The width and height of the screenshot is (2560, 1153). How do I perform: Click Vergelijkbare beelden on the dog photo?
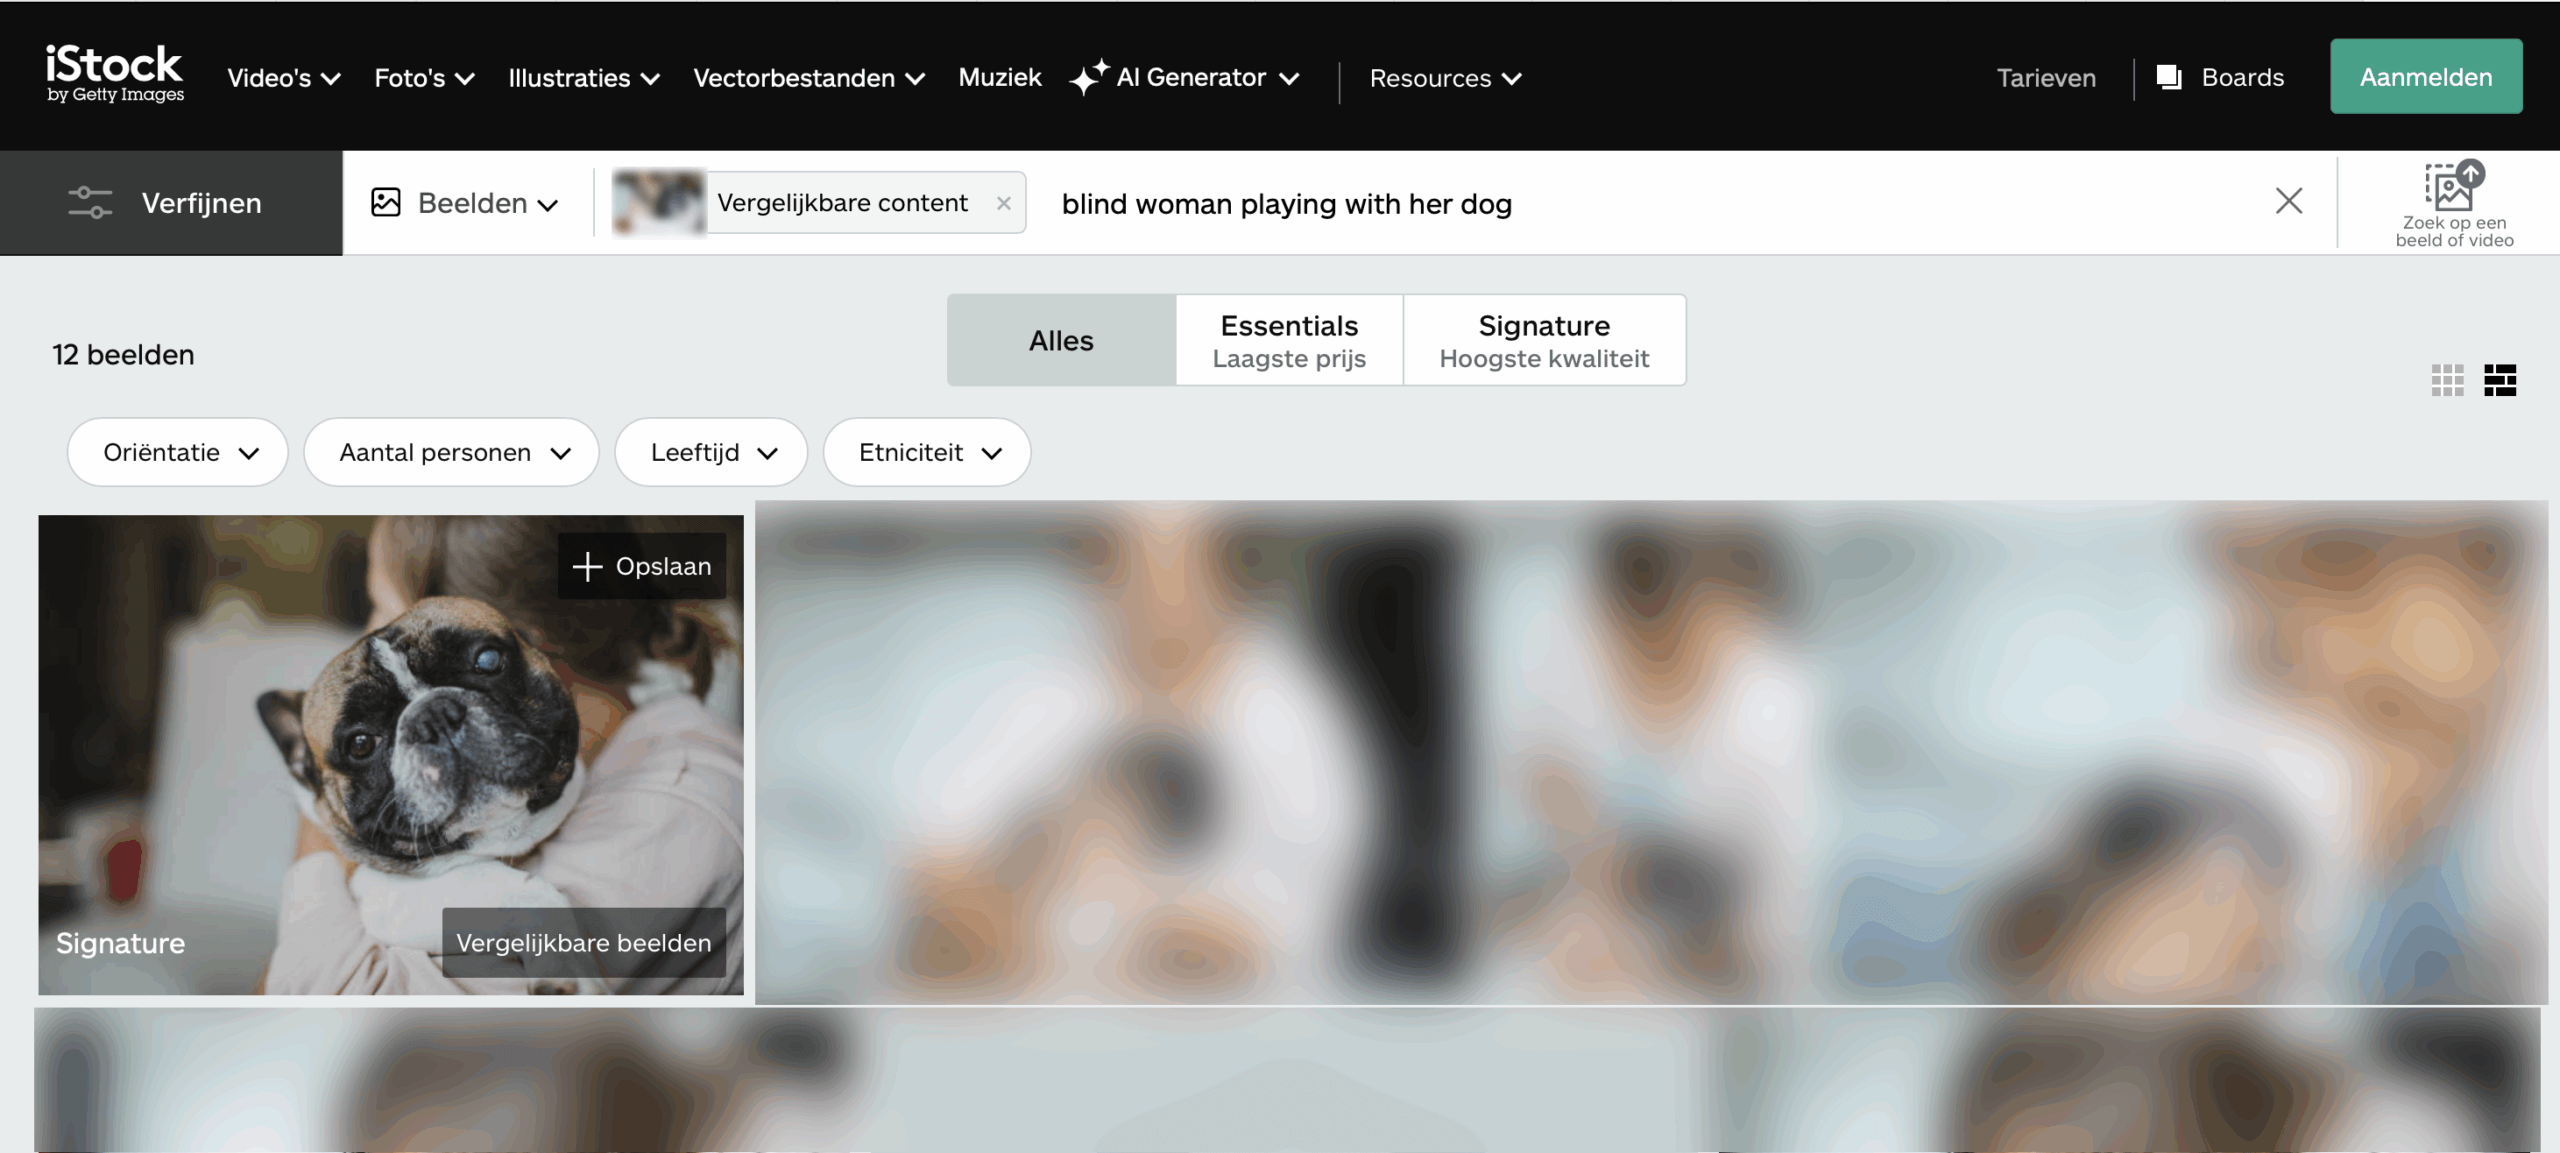(584, 942)
